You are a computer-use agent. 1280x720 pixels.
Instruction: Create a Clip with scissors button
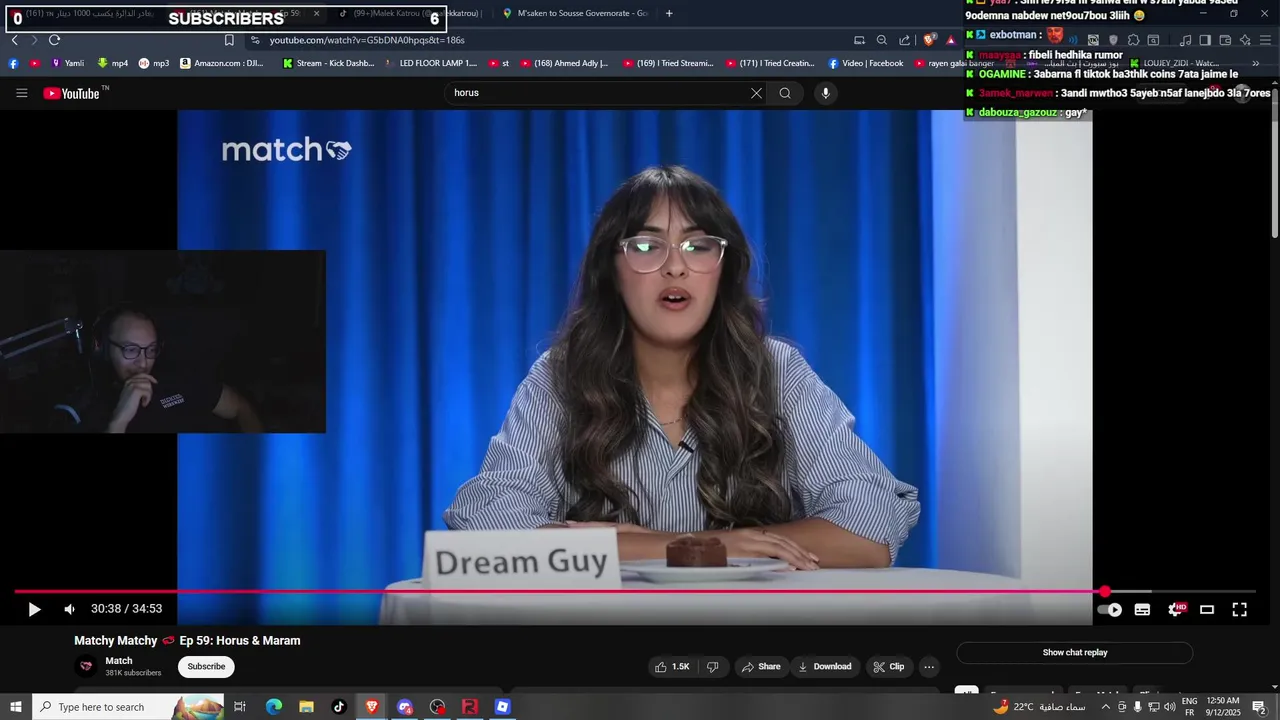888,666
